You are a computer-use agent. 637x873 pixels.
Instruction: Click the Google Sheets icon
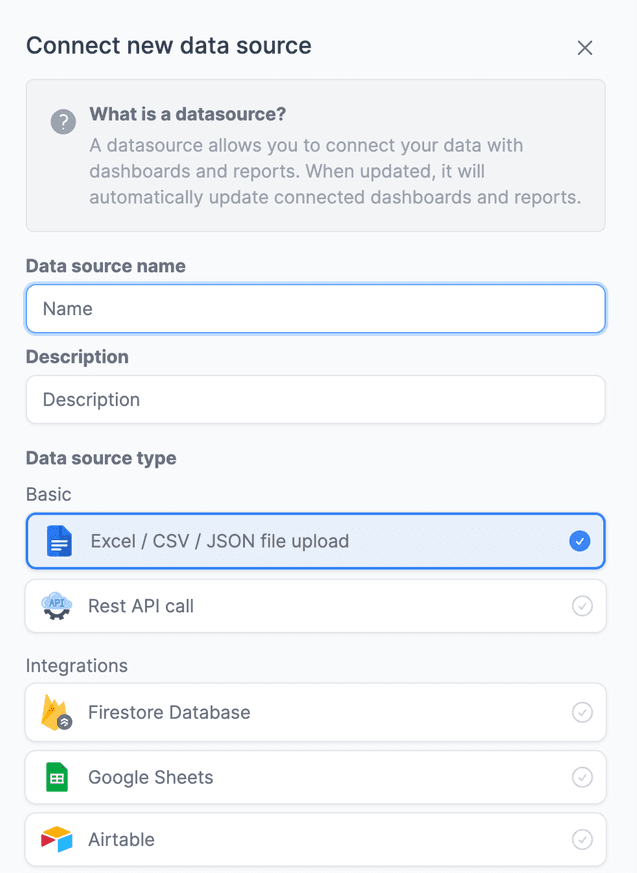coord(56,777)
